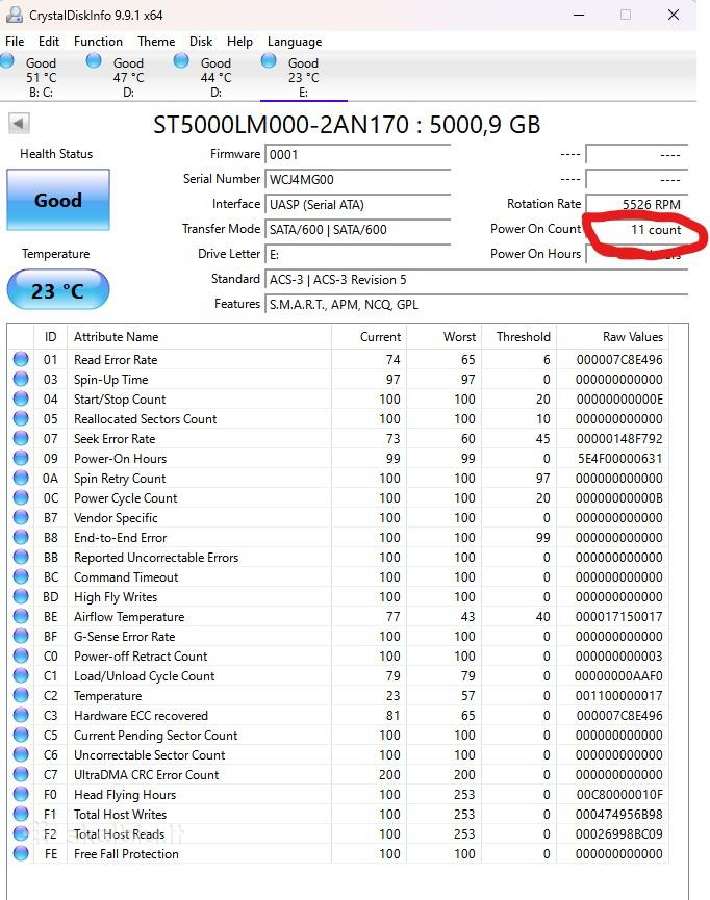The height and width of the screenshot is (900, 710).
Task: Click the Firmware field 0001
Action: (358, 154)
